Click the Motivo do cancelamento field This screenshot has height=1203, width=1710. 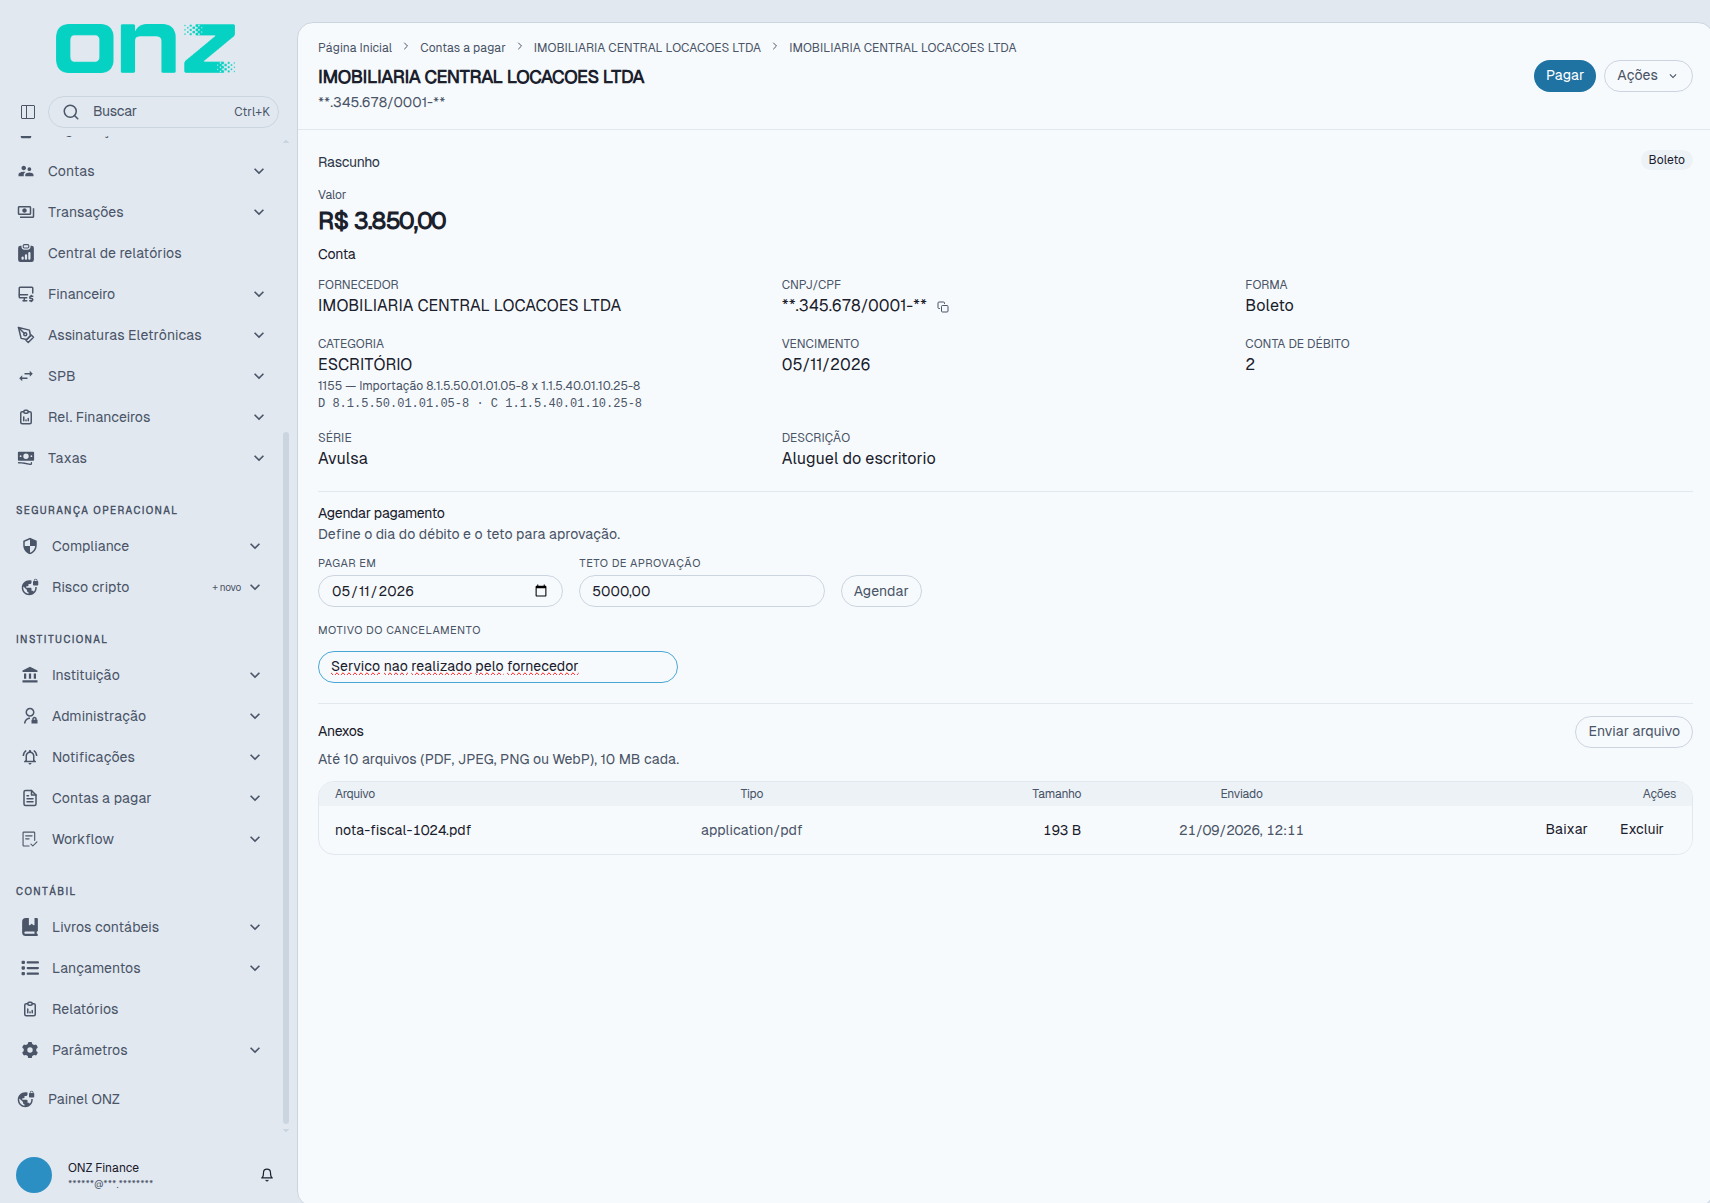[x=498, y=667]
